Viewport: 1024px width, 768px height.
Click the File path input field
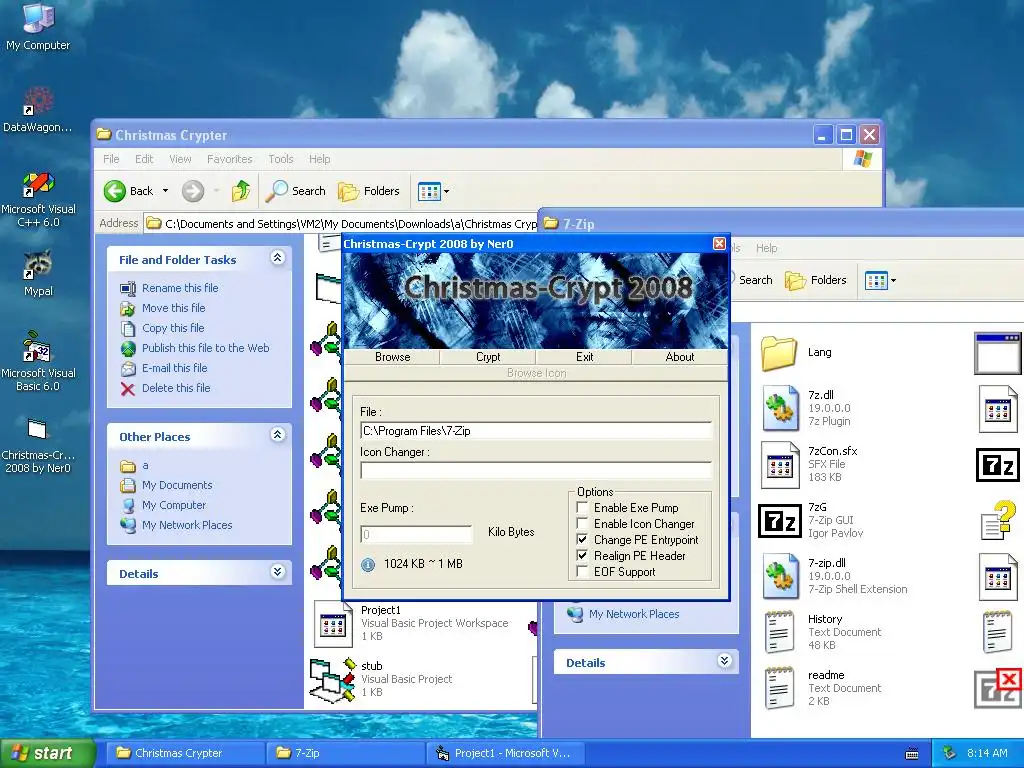tap(536, 430)
